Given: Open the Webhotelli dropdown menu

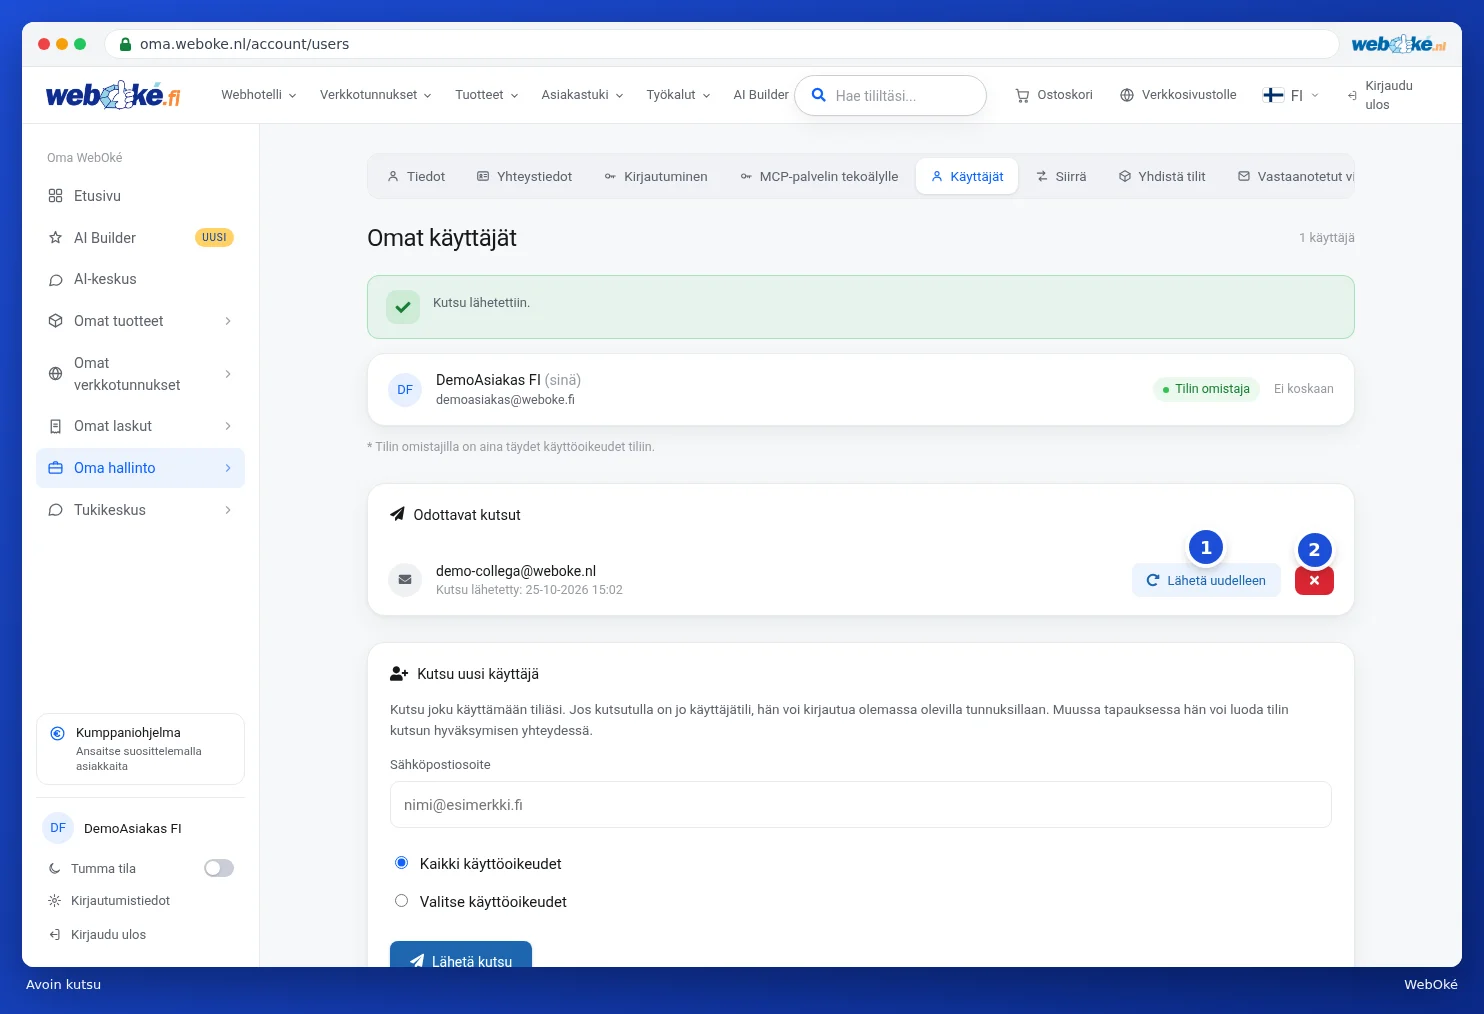Looking at the screenshot, I should coord(259,95).
